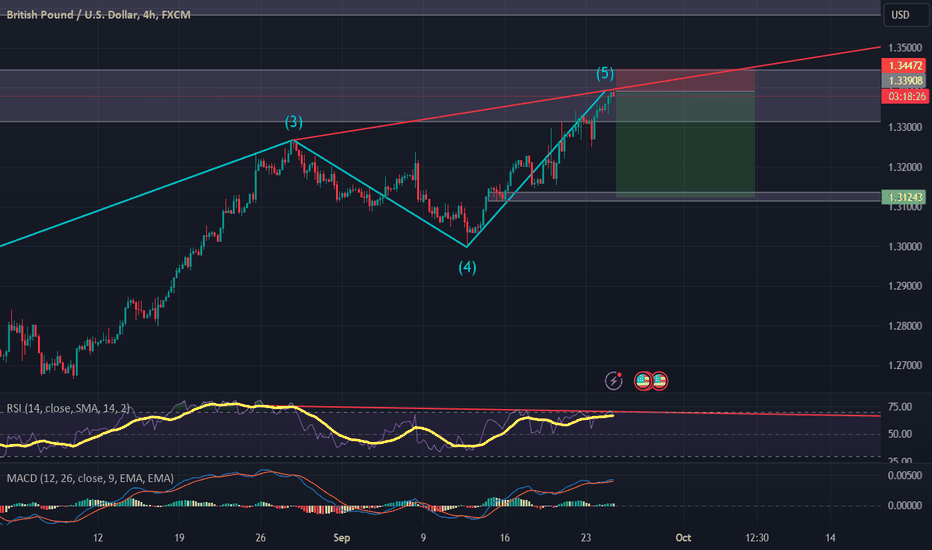932x550 pixels.
Task: Click the 1.27000 price scale label
Action: 905,366
